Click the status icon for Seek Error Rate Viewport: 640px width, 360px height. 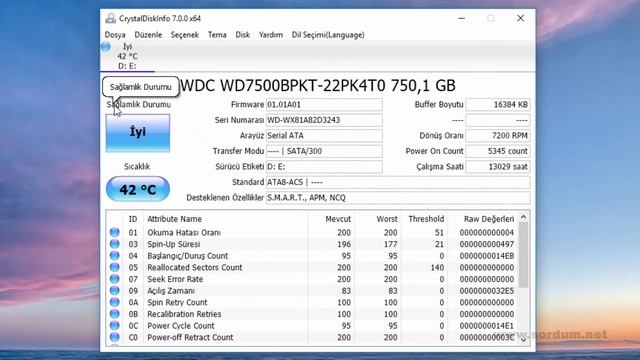tap(115, 279)
